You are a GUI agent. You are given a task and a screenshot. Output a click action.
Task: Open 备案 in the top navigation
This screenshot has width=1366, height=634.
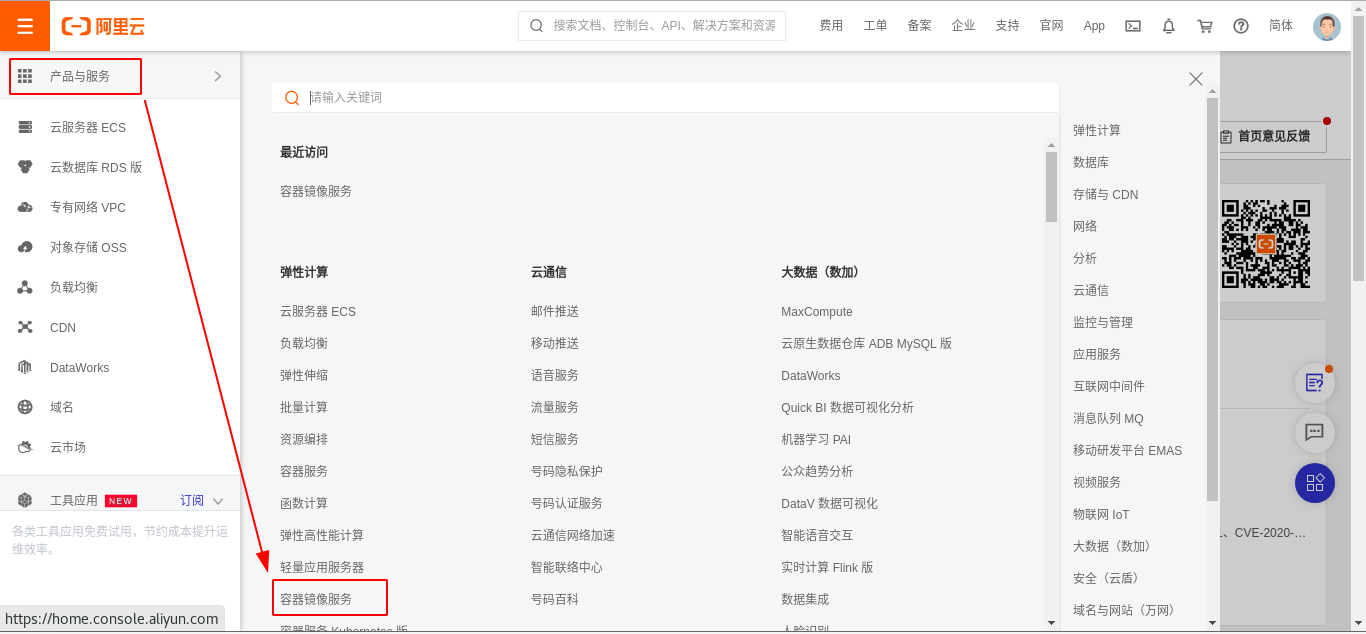click(919, 26)
